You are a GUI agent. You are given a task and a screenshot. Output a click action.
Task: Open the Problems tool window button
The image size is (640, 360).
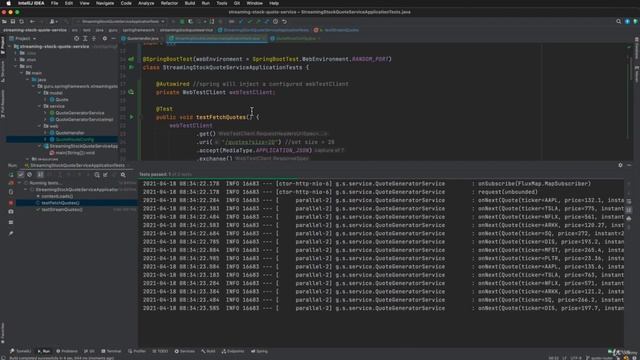[67, 351]
